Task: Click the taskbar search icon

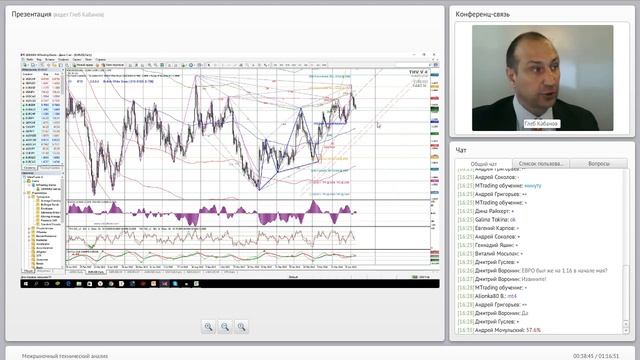Action: coord(36,283)
